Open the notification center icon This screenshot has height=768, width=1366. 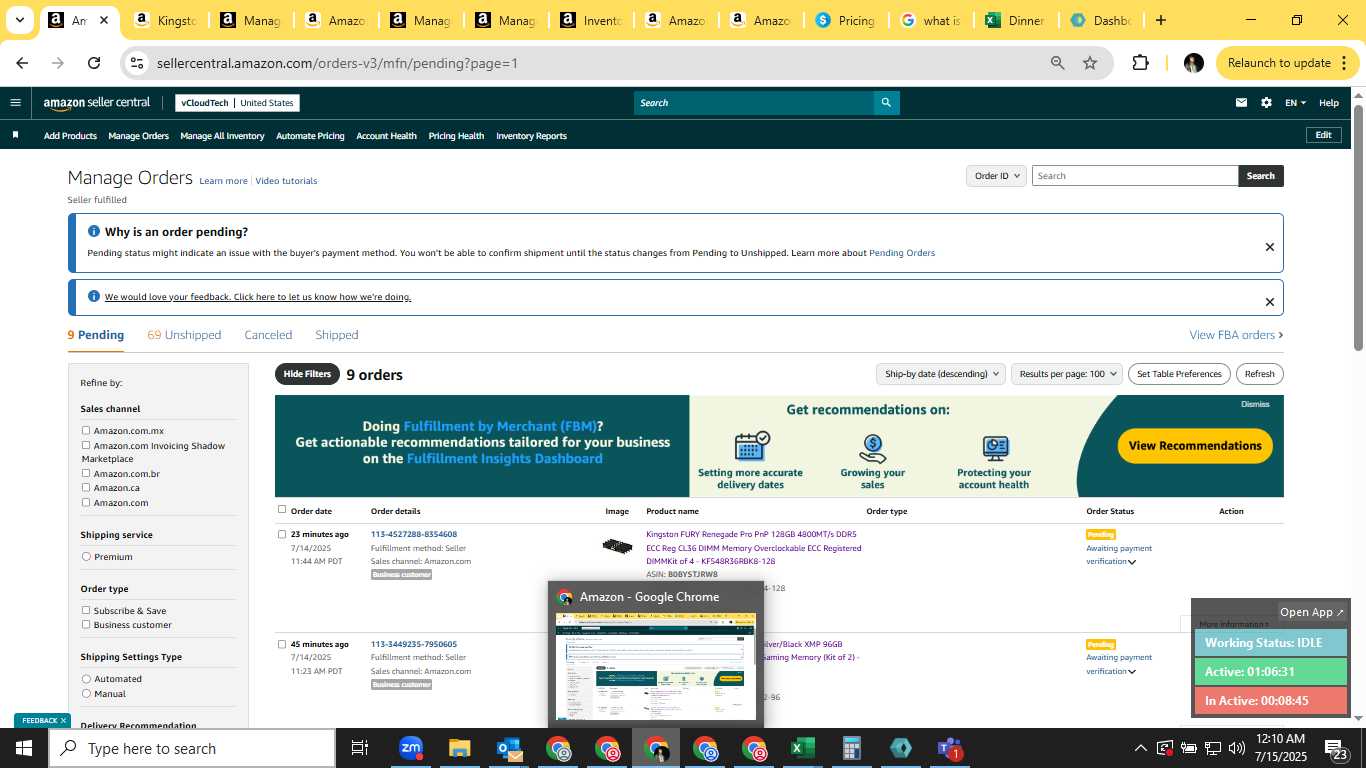coord(1335,748)
